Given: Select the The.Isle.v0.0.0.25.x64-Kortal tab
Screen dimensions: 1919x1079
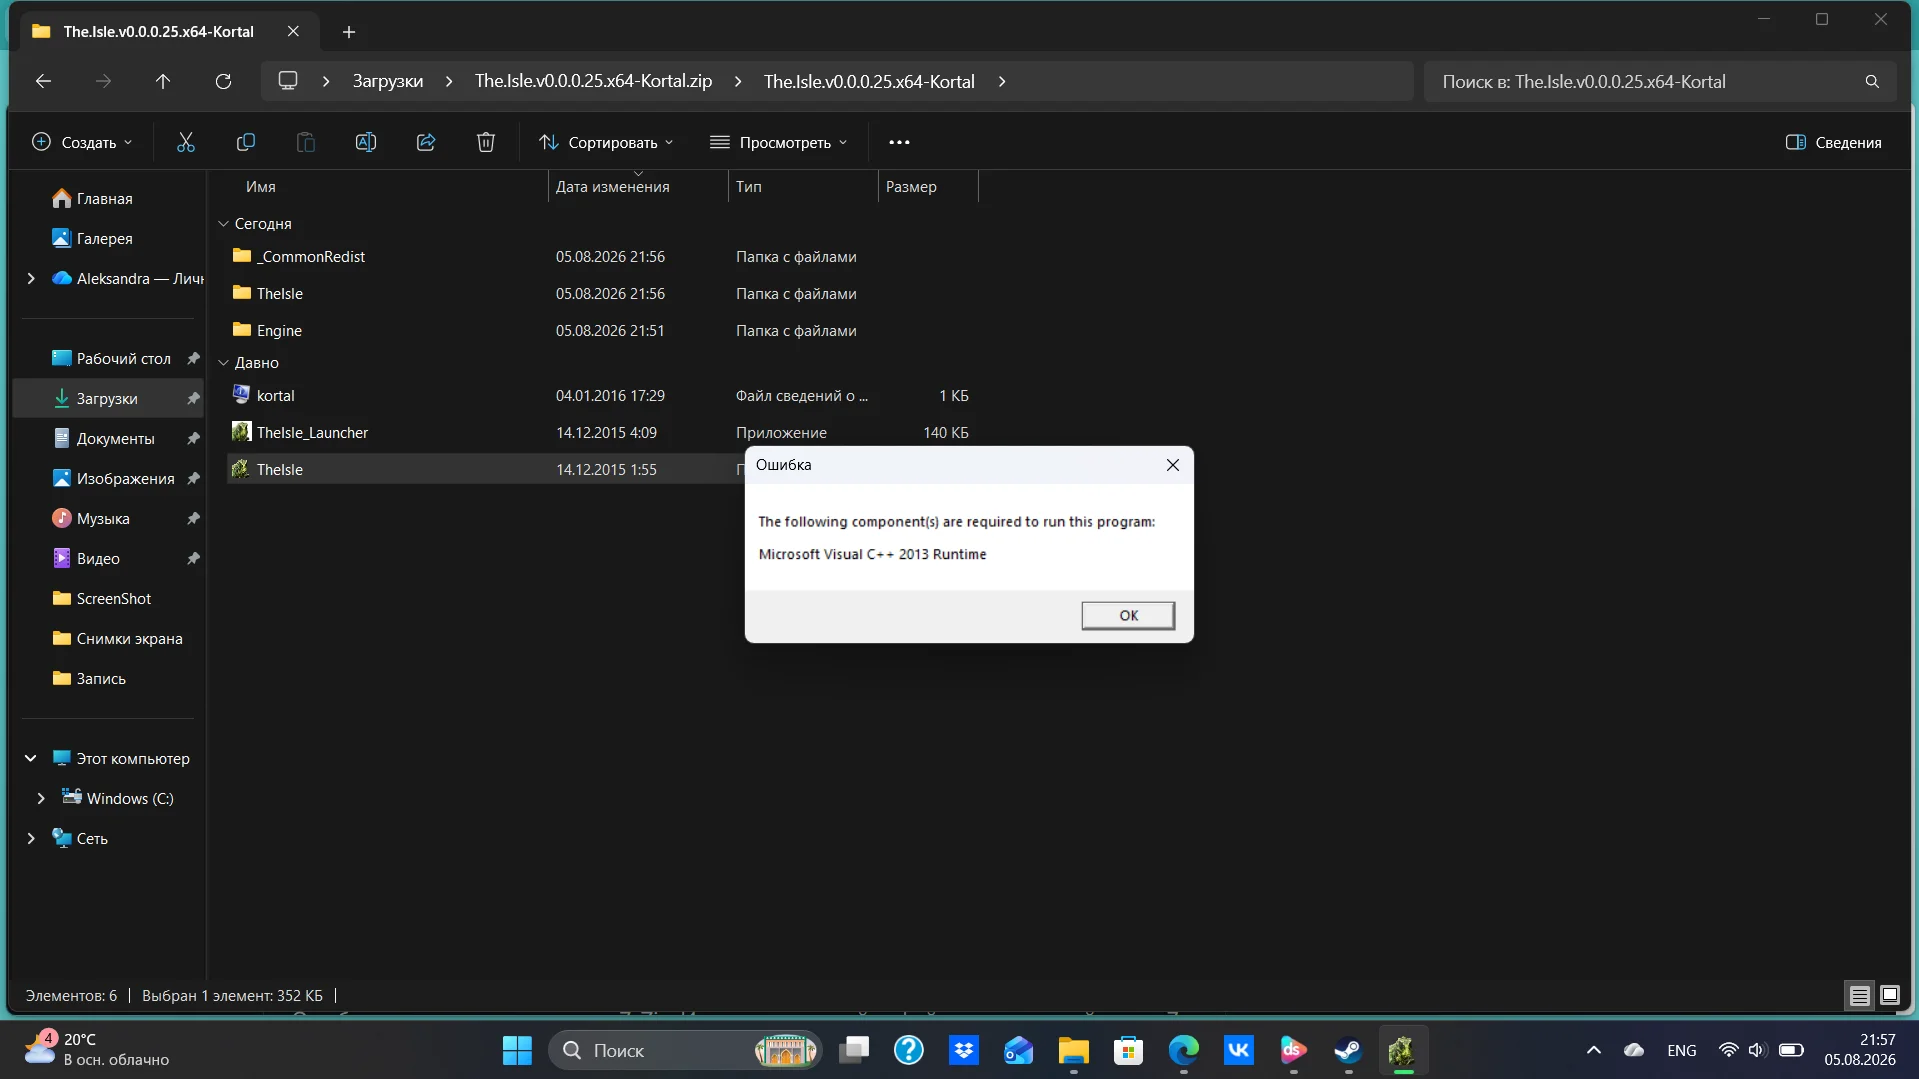Looking at the screenshot, I should (158, 31).
